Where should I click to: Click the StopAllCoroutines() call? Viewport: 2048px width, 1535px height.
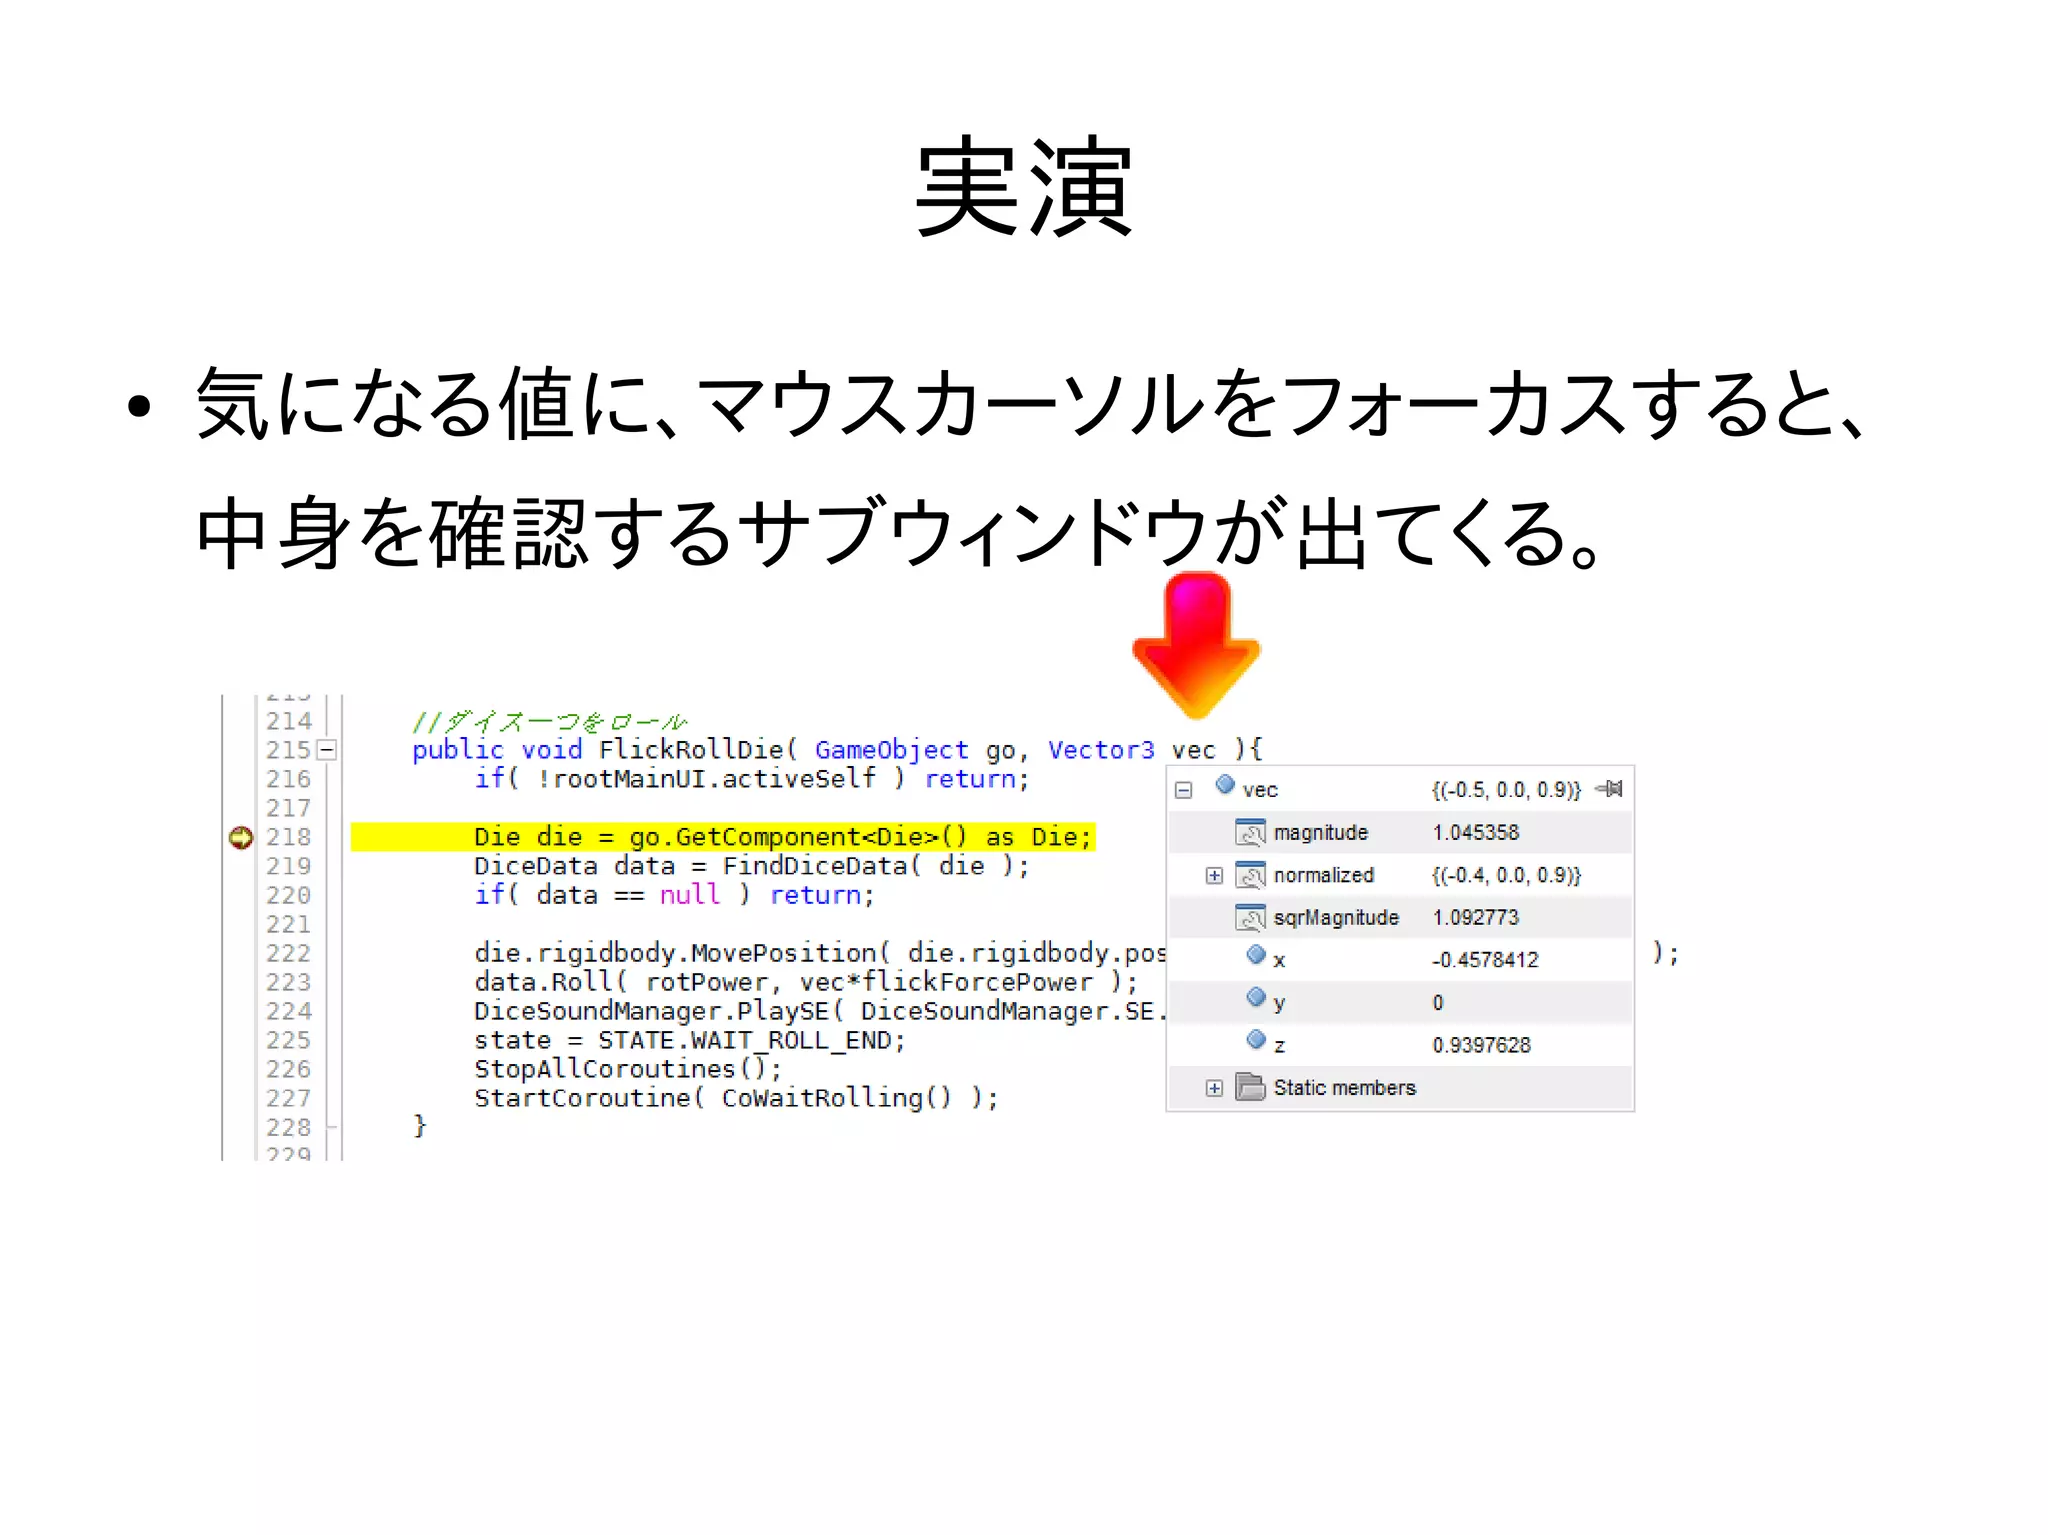point(628,1069)
